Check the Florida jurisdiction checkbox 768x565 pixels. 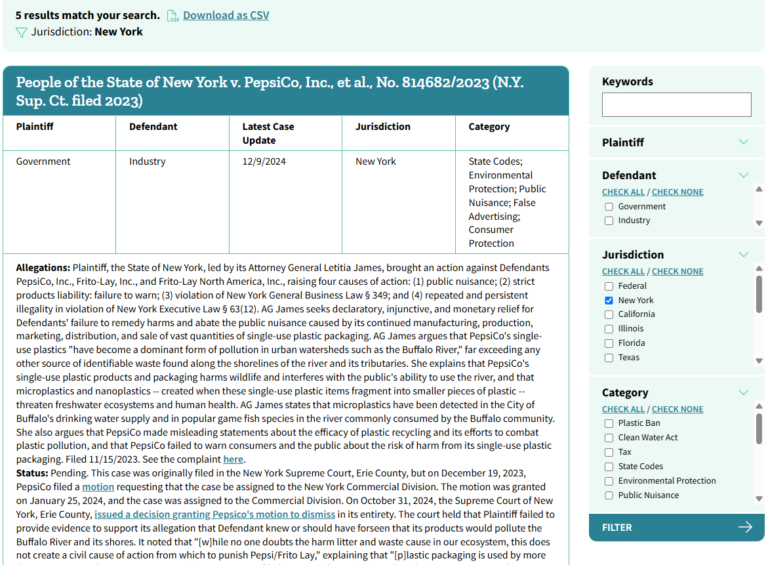(x=609, y=343)
